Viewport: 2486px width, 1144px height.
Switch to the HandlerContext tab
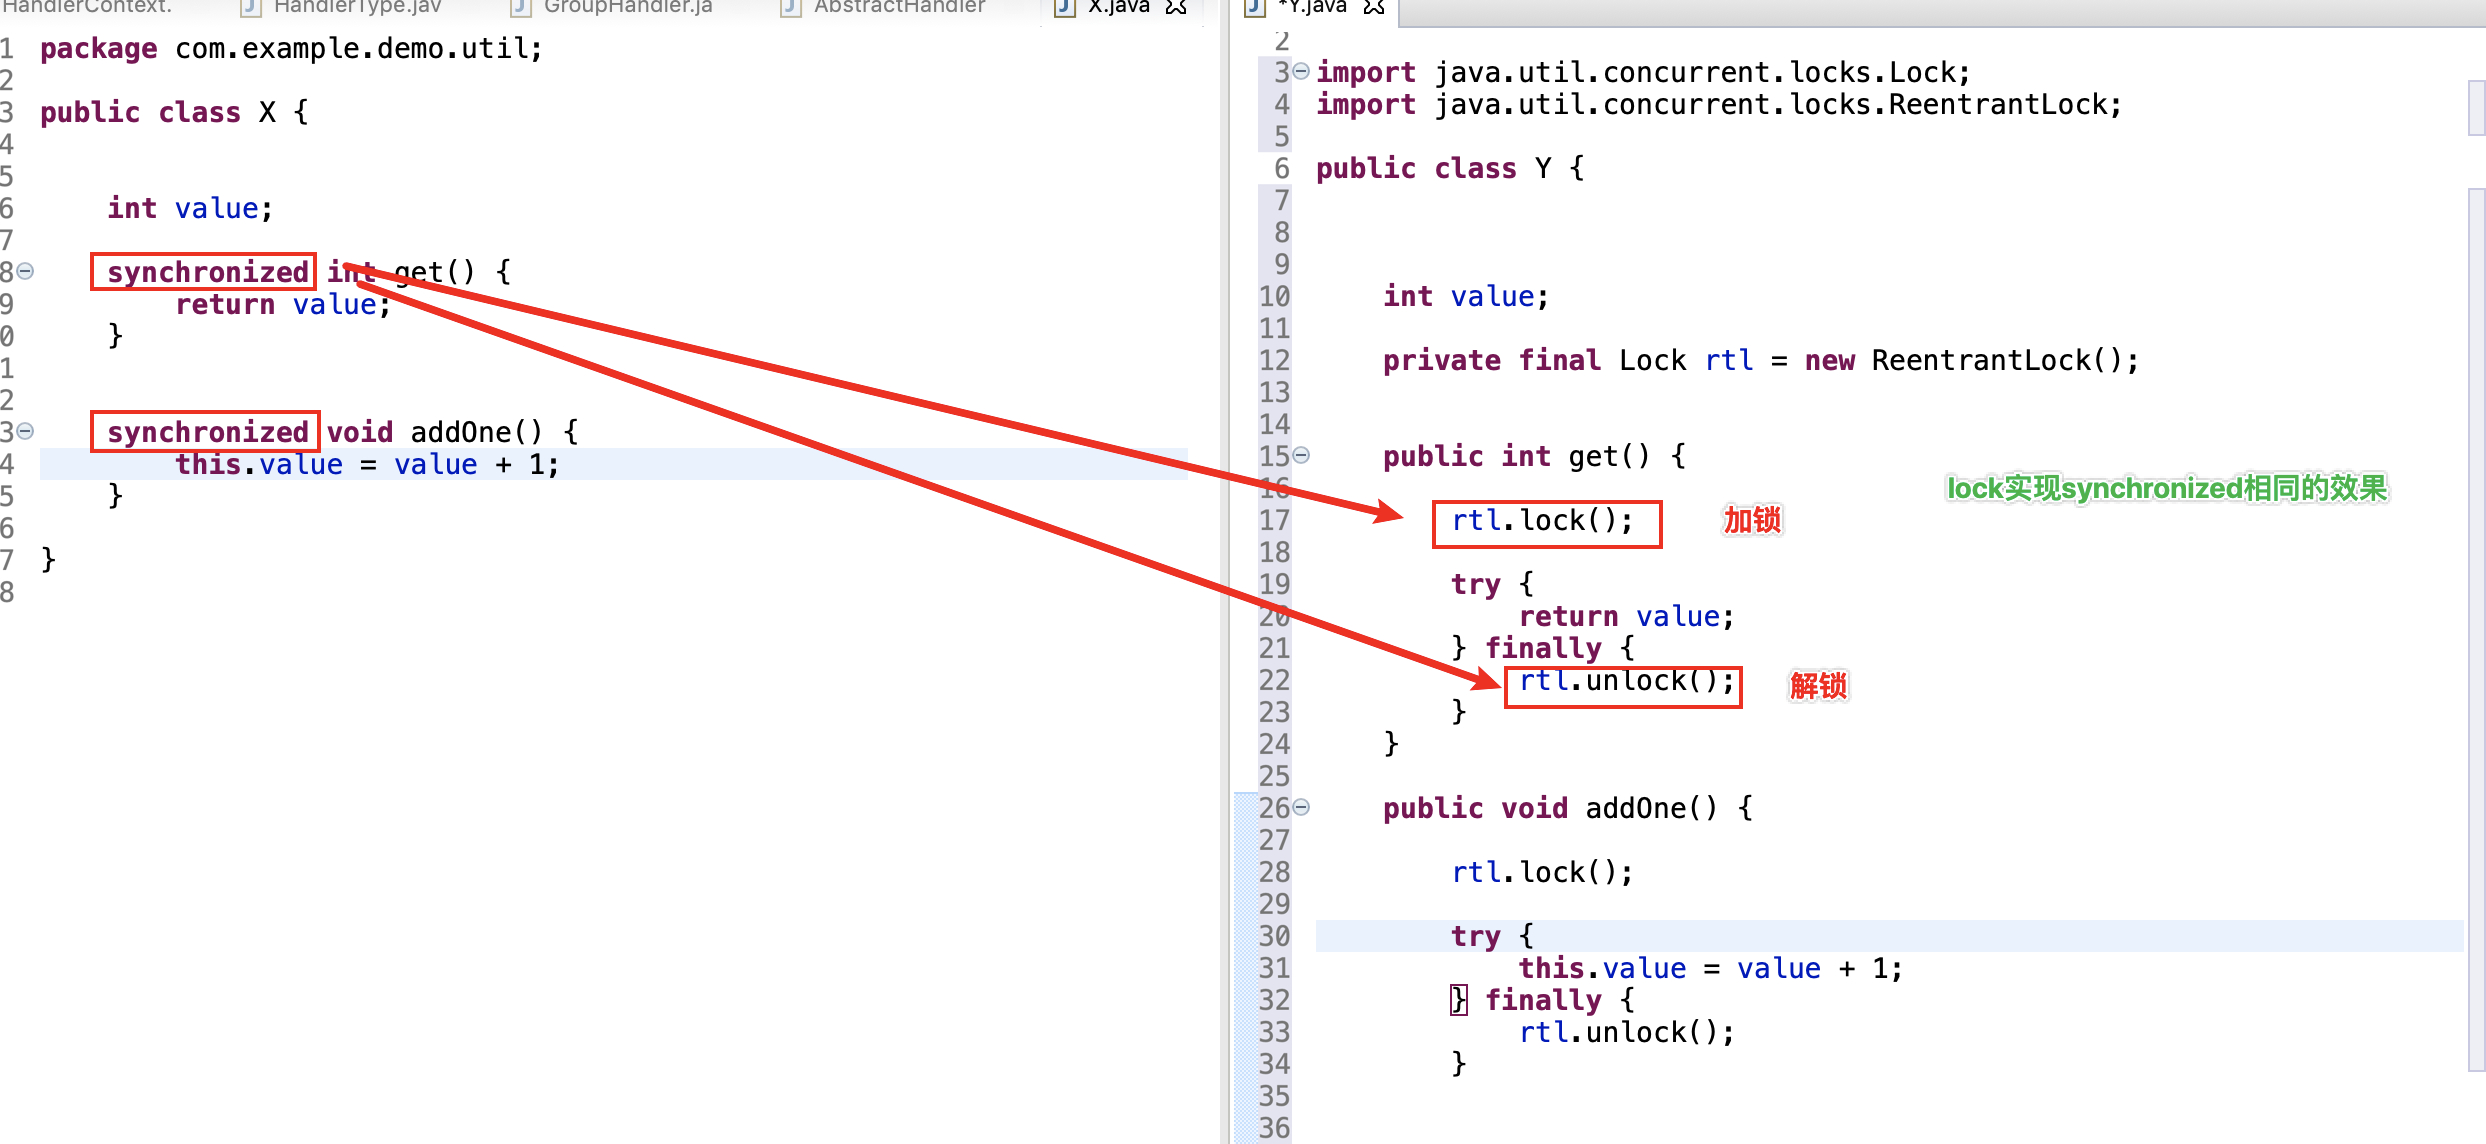click(88, 7)
